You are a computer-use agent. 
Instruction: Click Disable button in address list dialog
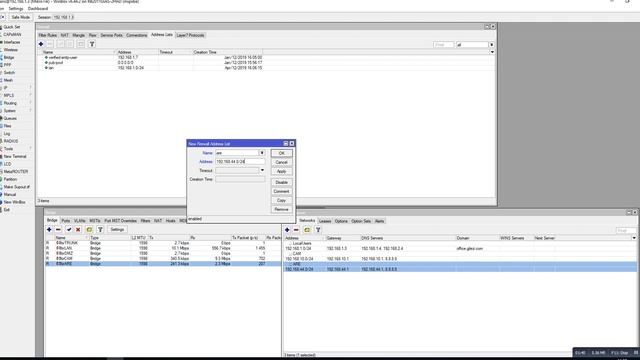coord(282,182)
